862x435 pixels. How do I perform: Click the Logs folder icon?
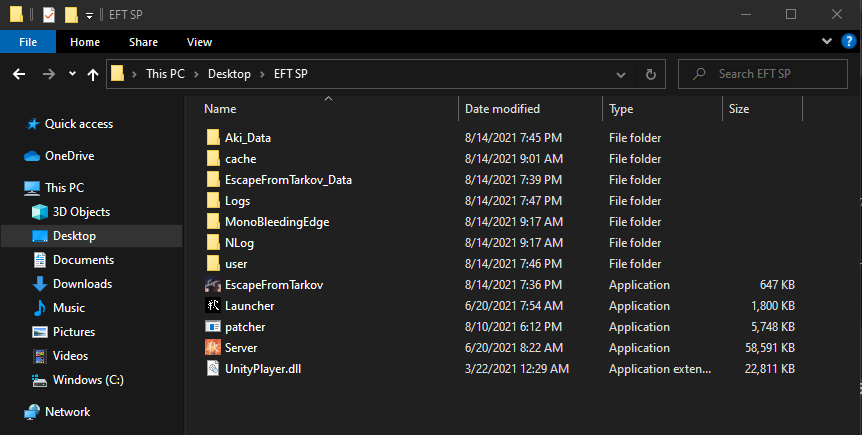click(213, 200)
